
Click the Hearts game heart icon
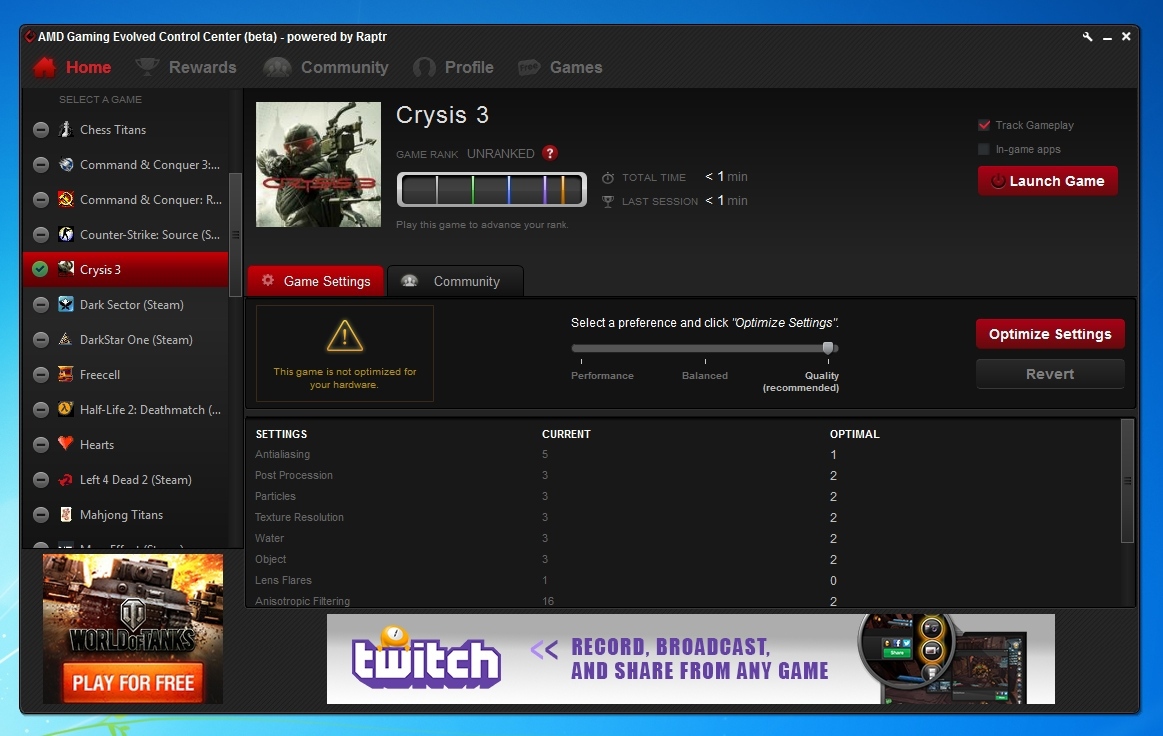click(x=66, y=444)
